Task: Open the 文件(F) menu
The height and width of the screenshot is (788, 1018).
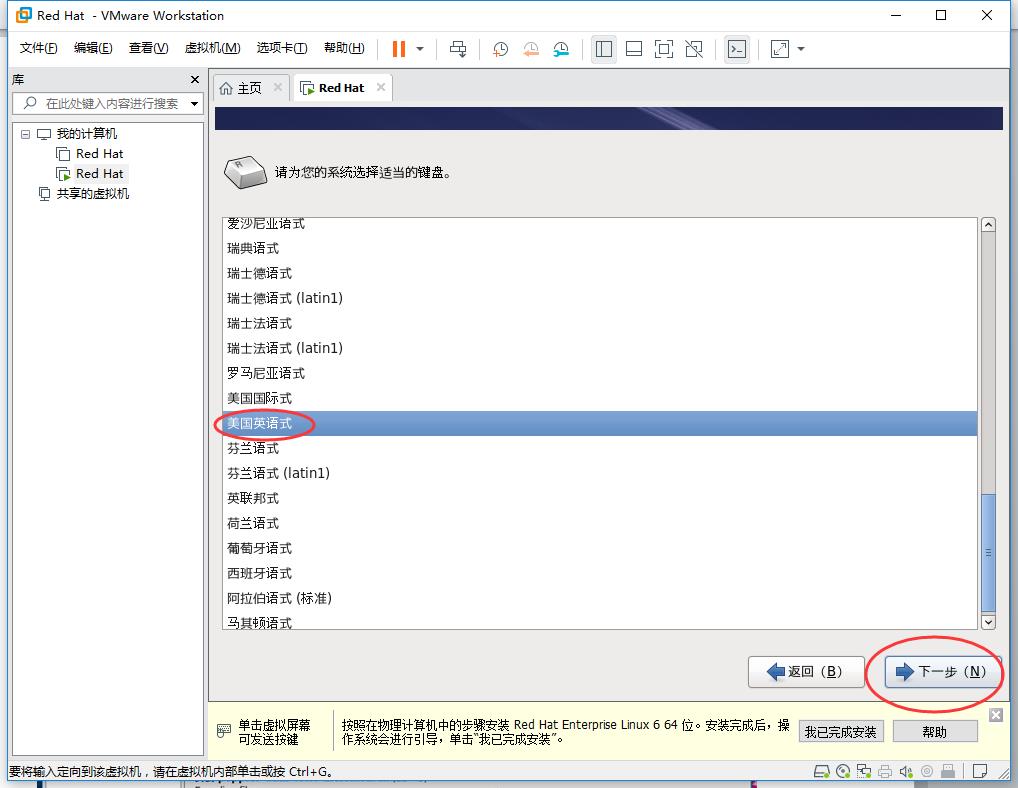Action: [38, 48]
